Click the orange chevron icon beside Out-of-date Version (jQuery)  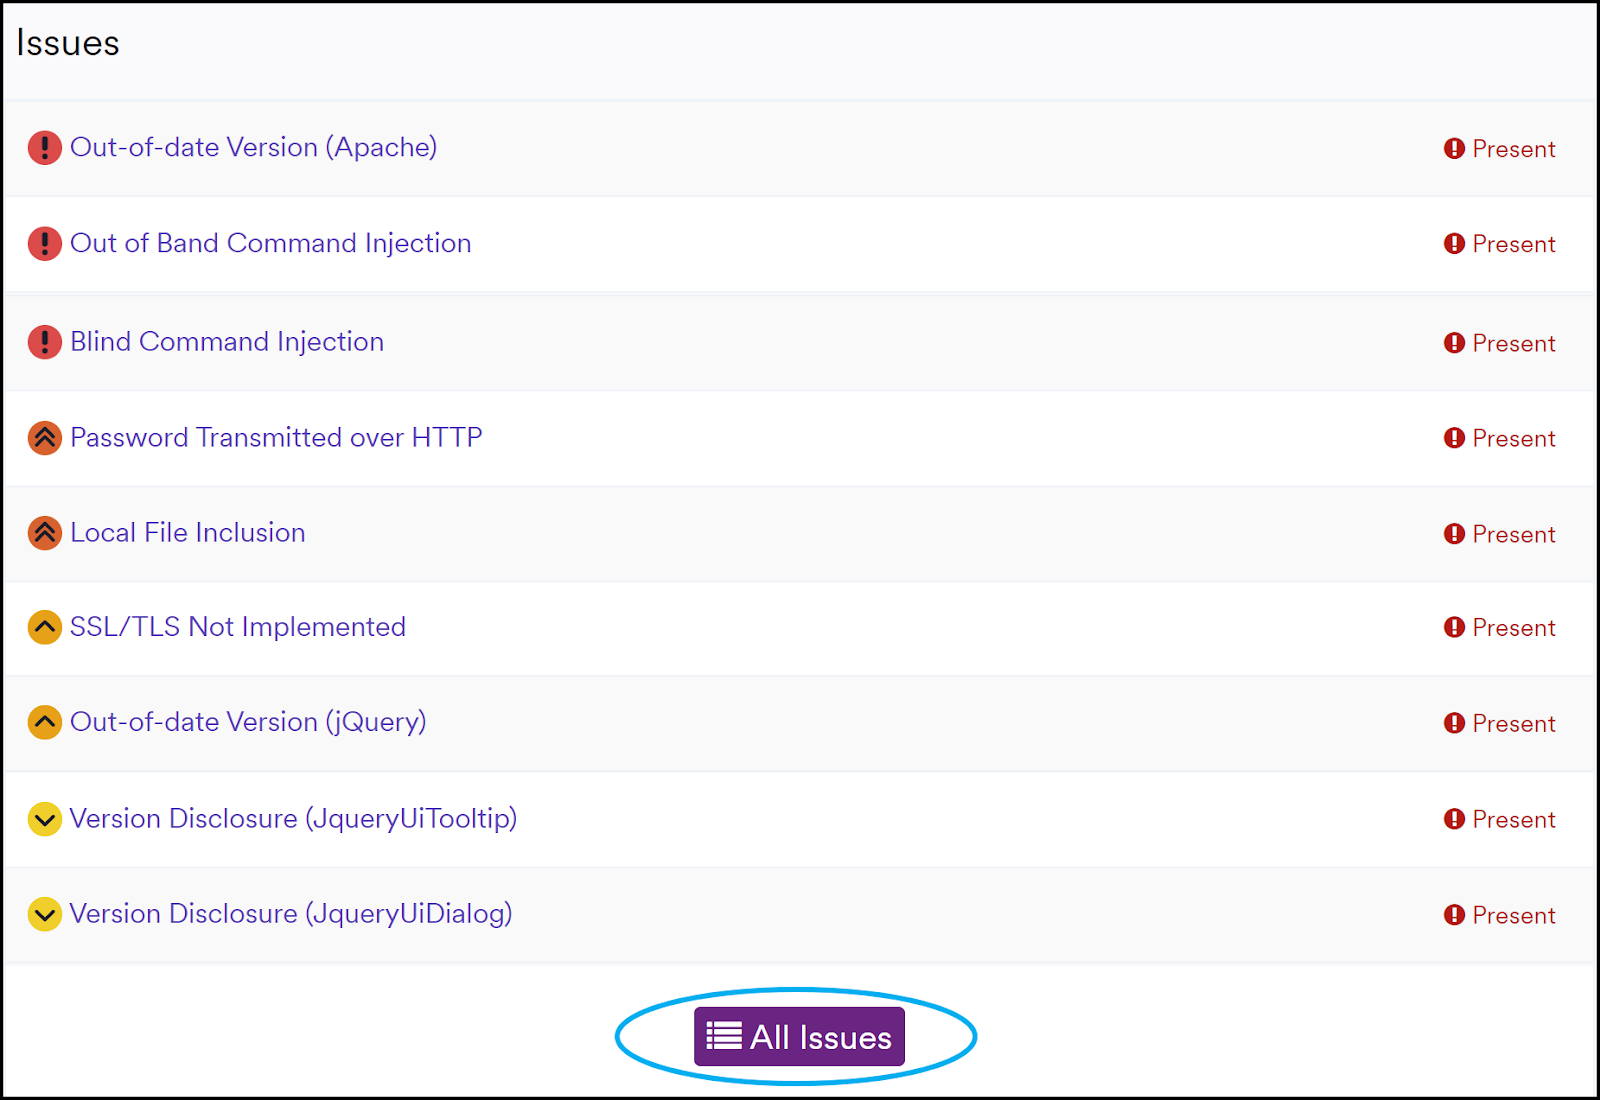[x=44, y=722]
